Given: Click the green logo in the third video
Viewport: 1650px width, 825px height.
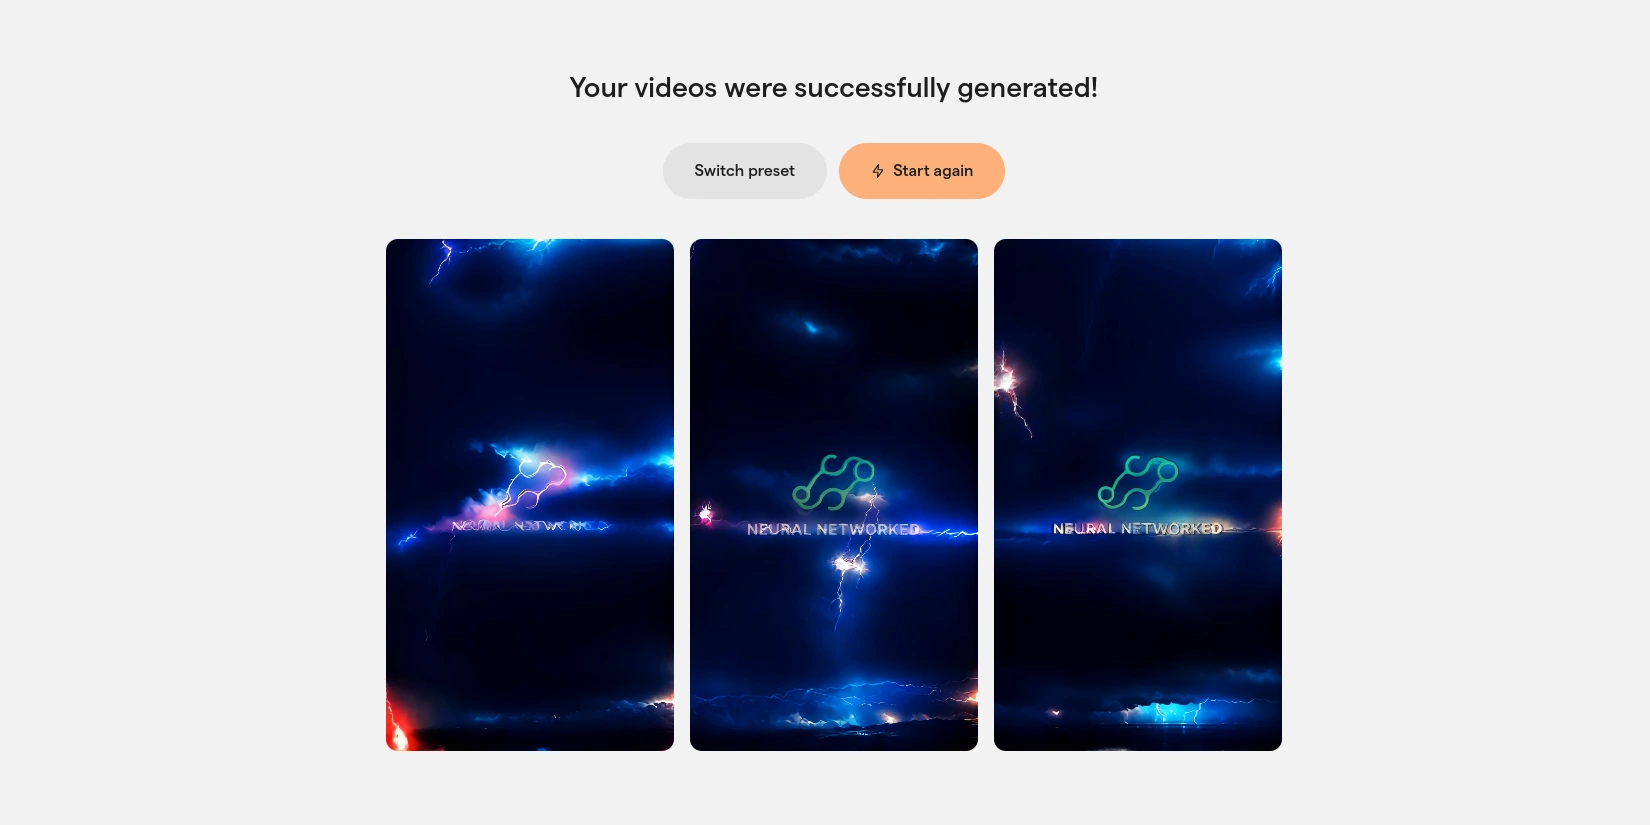Looking at the screenshot, I should point(1138,482).
